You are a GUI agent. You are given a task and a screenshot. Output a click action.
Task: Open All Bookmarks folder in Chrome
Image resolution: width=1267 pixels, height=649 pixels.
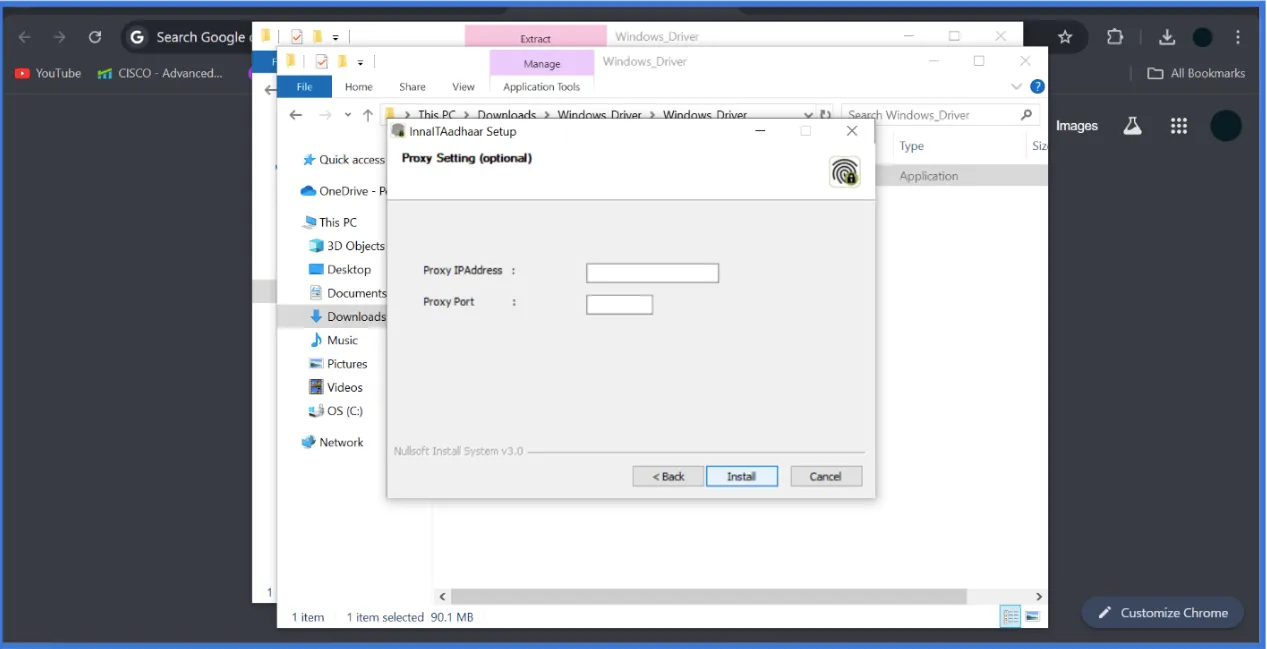pyautogui.click(x=1196, y=73)
